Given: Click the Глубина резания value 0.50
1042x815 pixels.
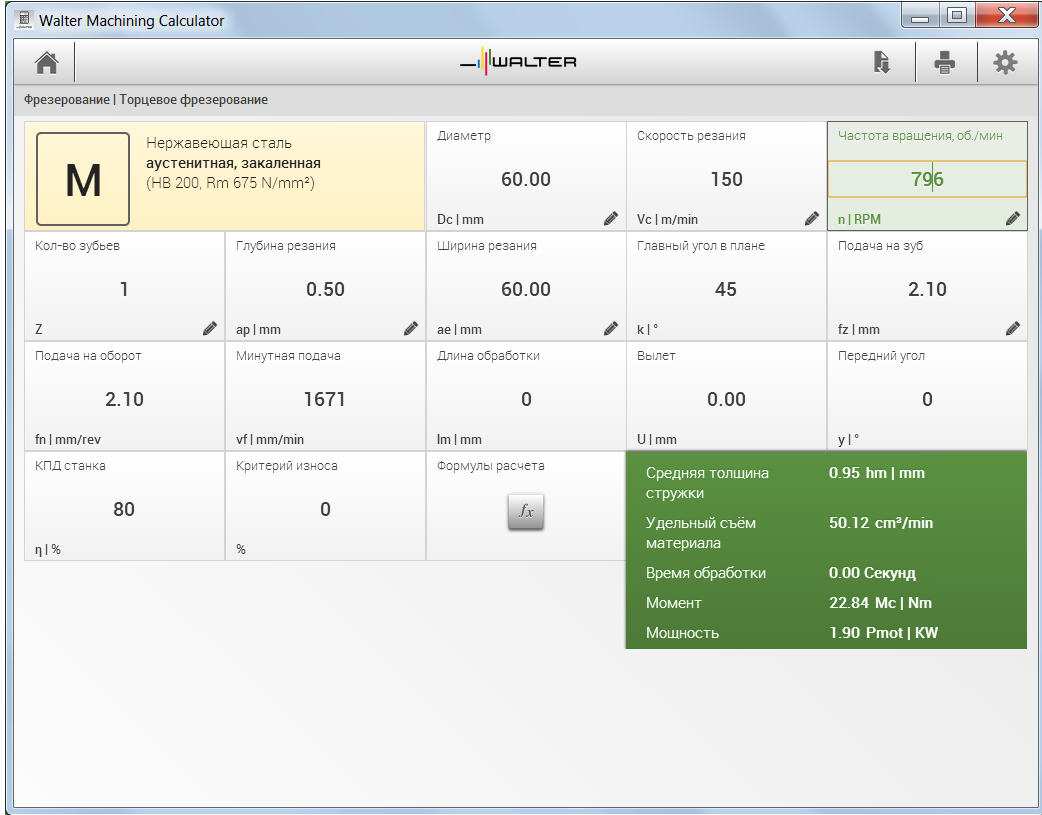Looking at the screenshot, I should click(x=325, y=289).
